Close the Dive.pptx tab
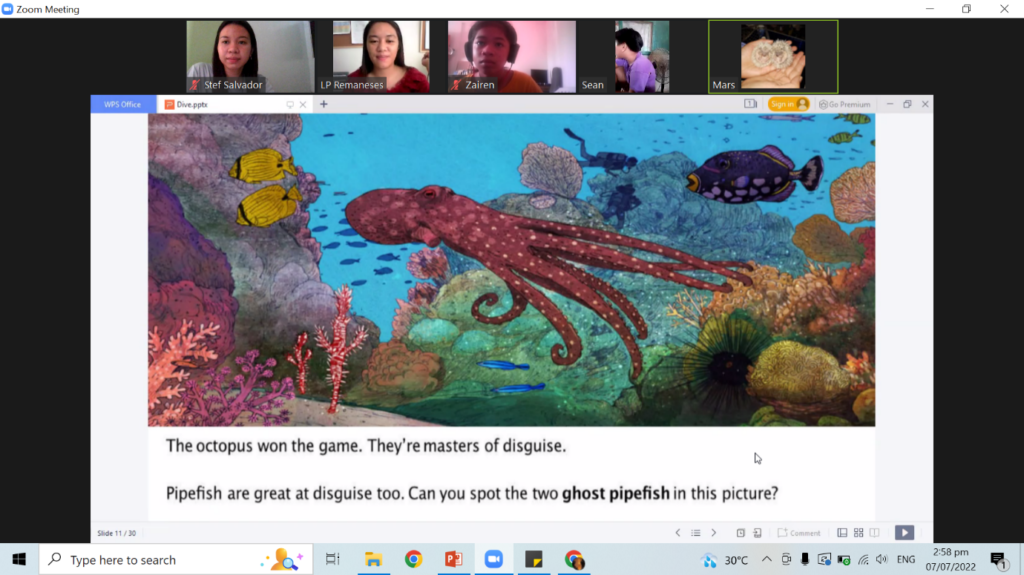This screenshot has width=1024, height=575. point(303,105)
